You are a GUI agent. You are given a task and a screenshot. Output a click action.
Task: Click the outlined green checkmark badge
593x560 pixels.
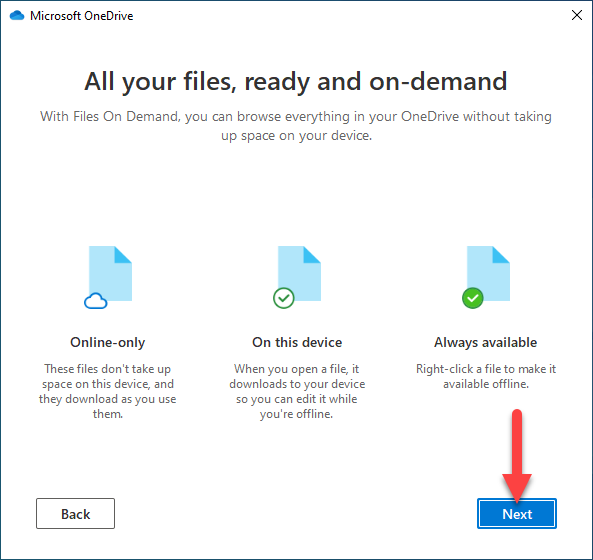click(x=284, y=298)
